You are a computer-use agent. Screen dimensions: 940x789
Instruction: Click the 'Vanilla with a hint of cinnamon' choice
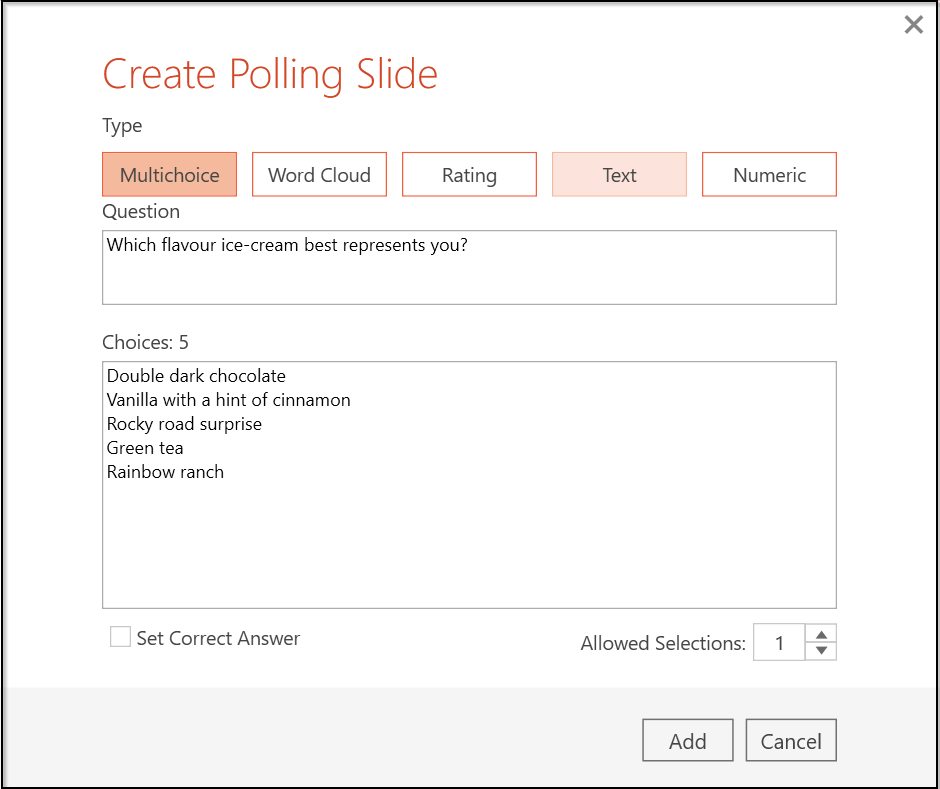tap(228, 400)
